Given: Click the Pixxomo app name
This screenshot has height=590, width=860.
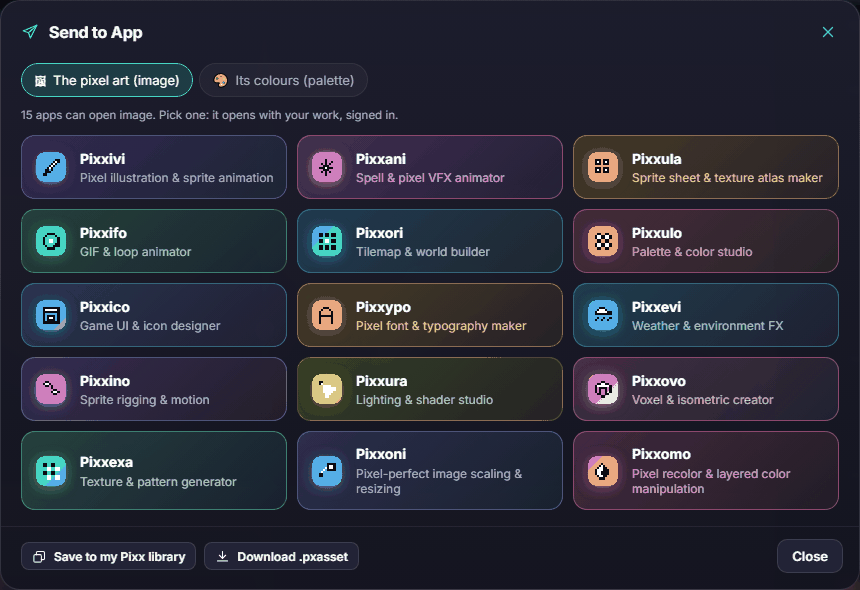Looking at the screenshot, I should click(661, 454).
